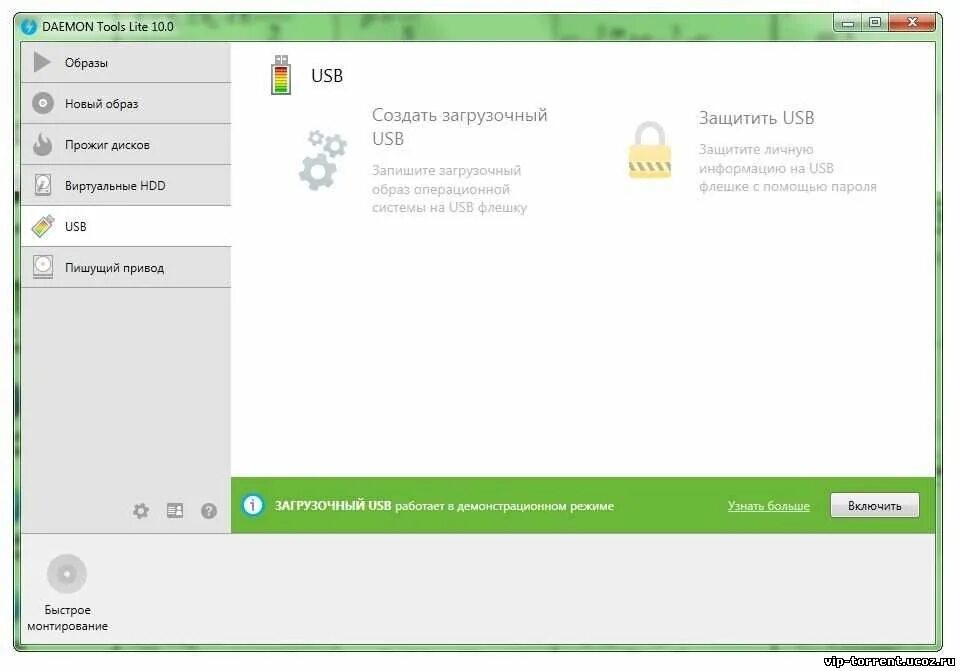The height and width of the screenshot is (671, 960).
Task: Click the info icon in green banner
Action: (253, 505)
